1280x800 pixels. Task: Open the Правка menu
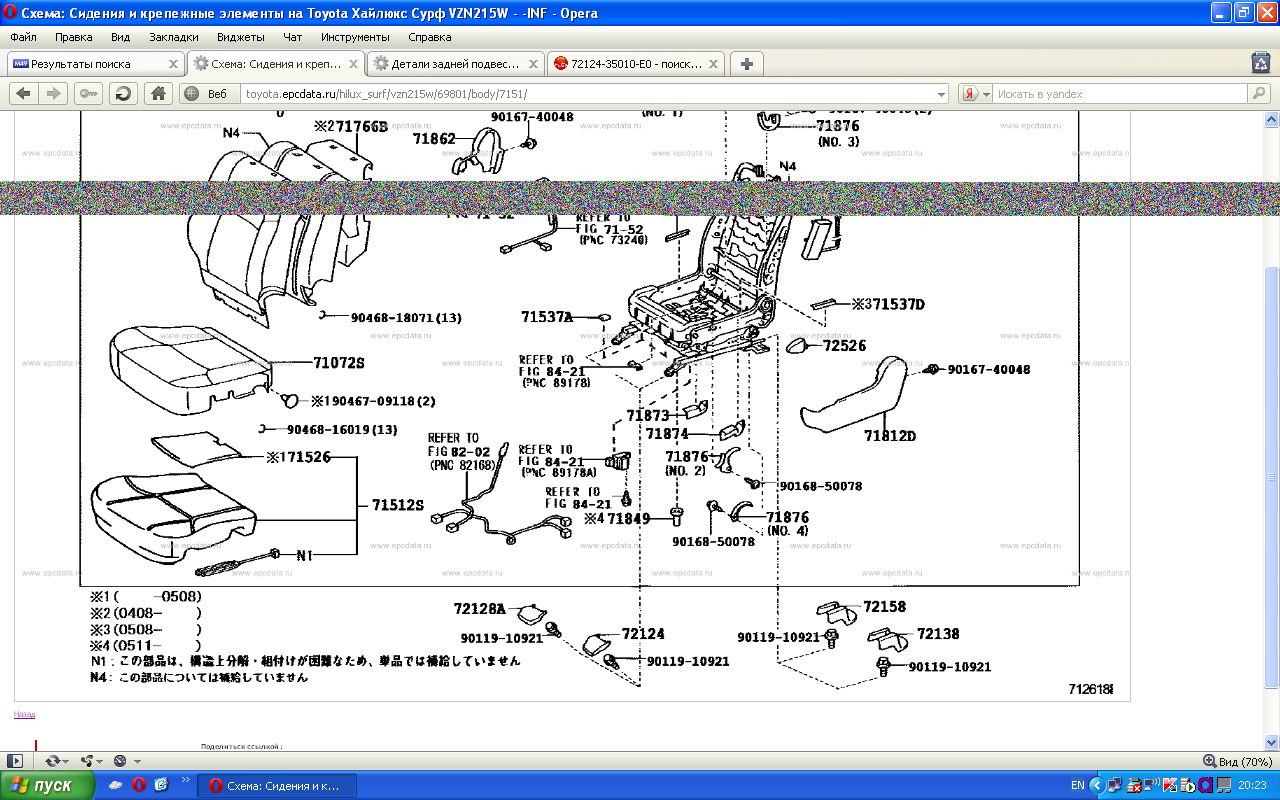pyautogui.click(x=74, y=37)
